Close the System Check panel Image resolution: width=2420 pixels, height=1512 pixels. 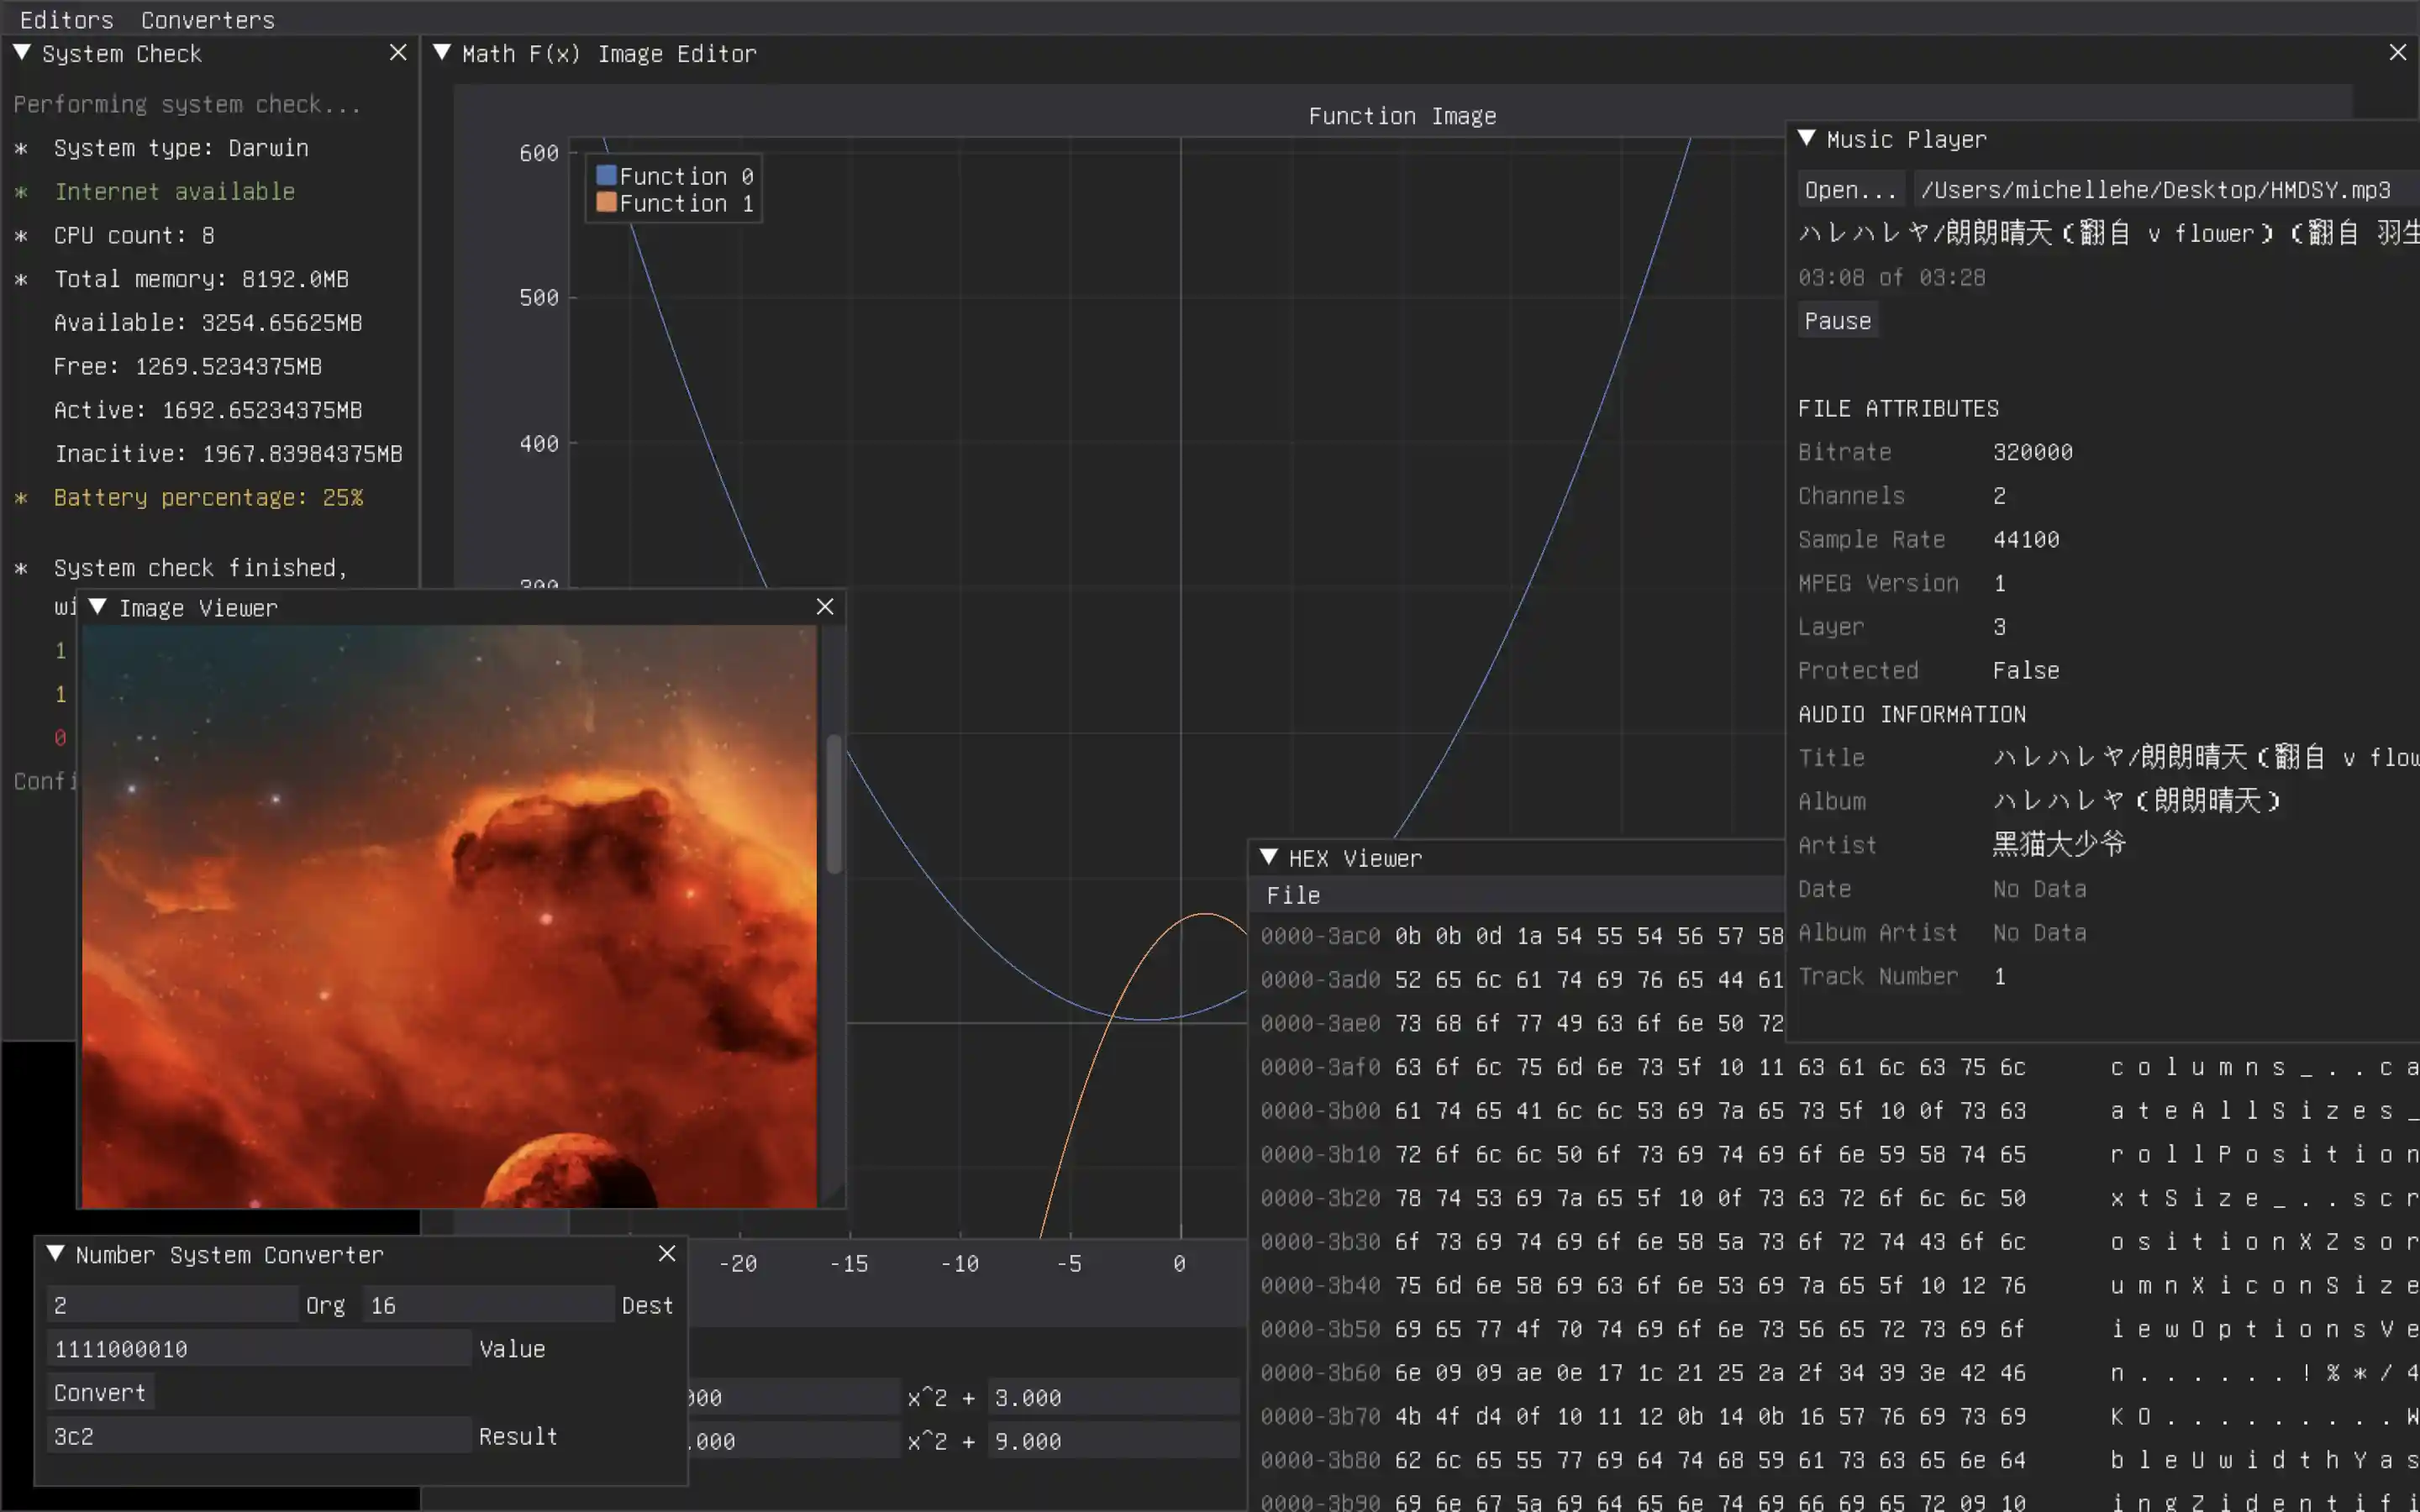point(398,53)
